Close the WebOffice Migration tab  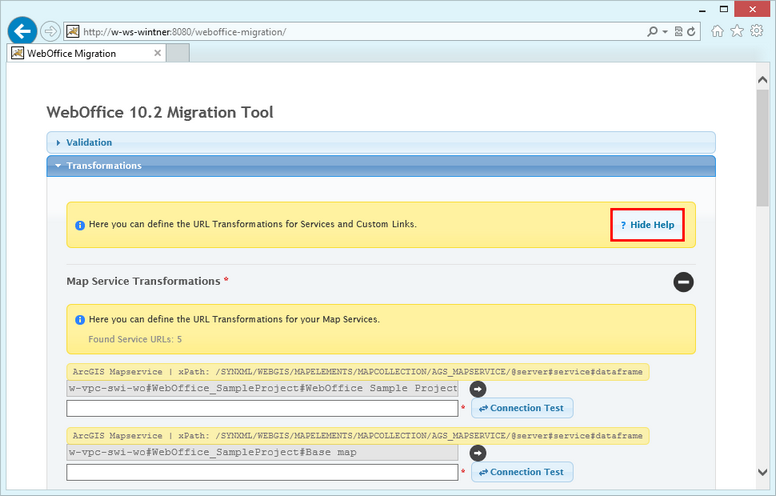pyautogui.click(x=157, y=53)
